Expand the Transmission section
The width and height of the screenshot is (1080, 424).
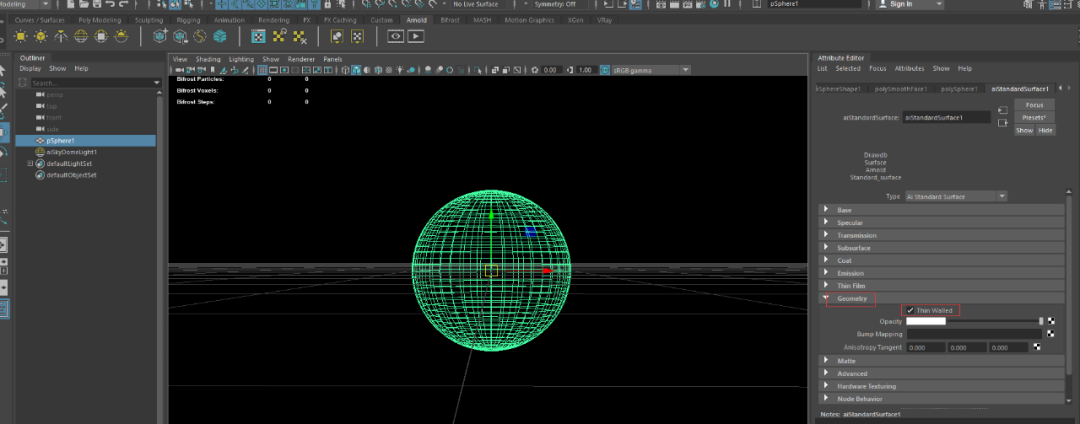[x=856, y=235]
